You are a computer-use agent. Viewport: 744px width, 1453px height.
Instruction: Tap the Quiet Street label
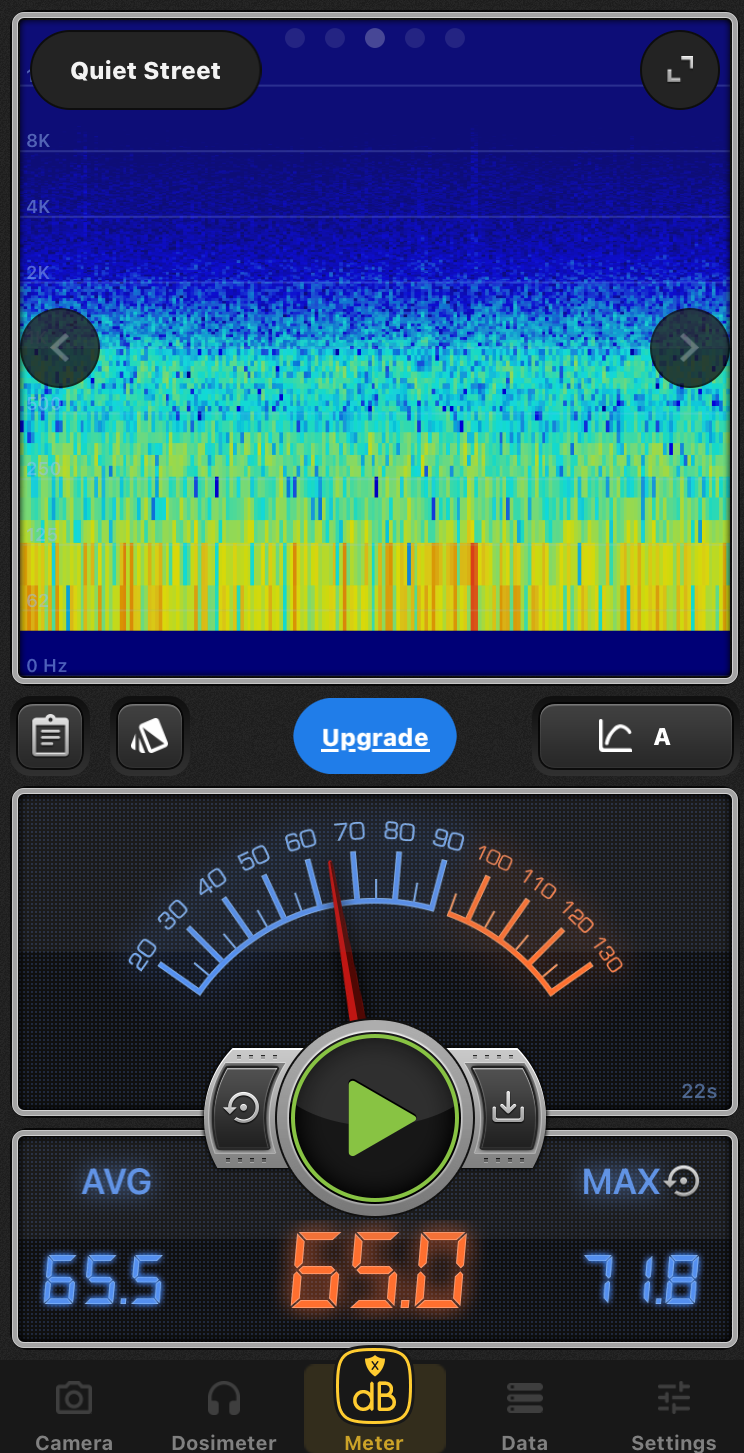[x=146, y=71]
